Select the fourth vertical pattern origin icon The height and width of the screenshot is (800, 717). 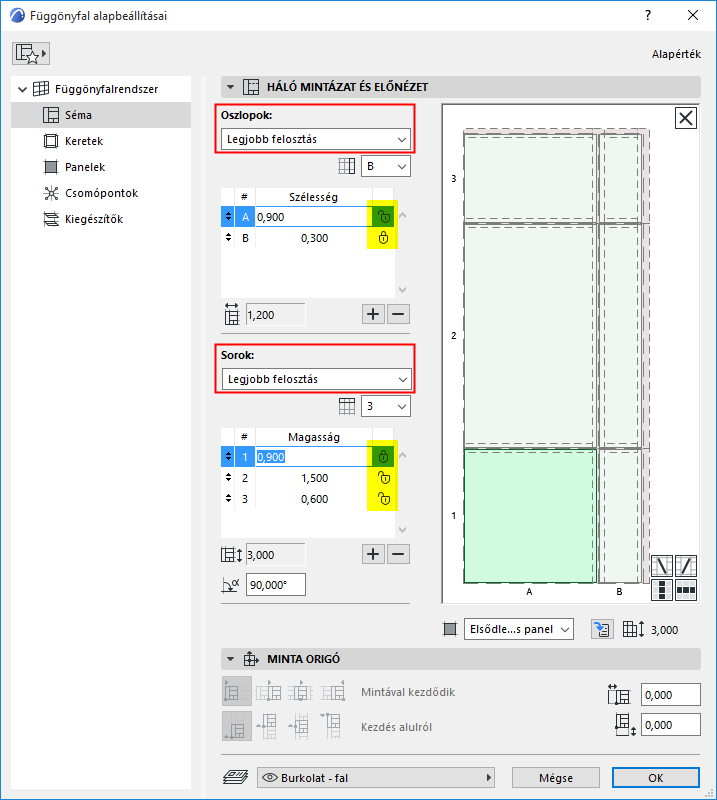point(333,726)
